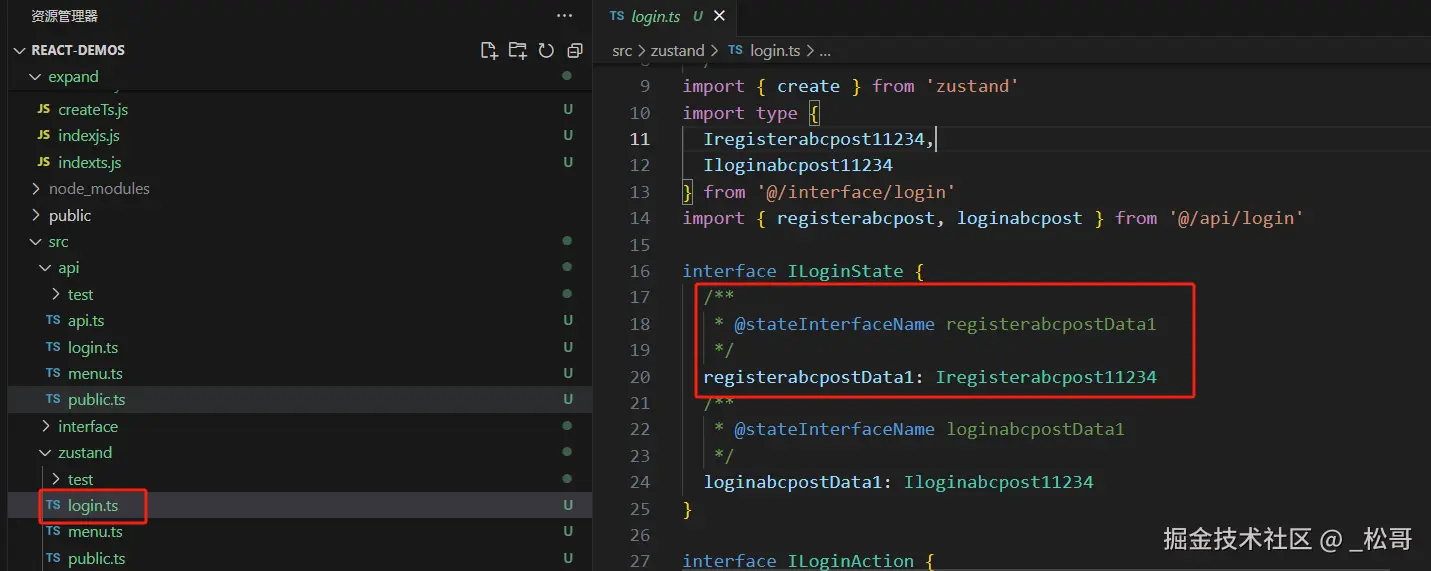Click the New Folder icon in explorer header
This screenshot has width=1431, height=571.
[517, 50]
